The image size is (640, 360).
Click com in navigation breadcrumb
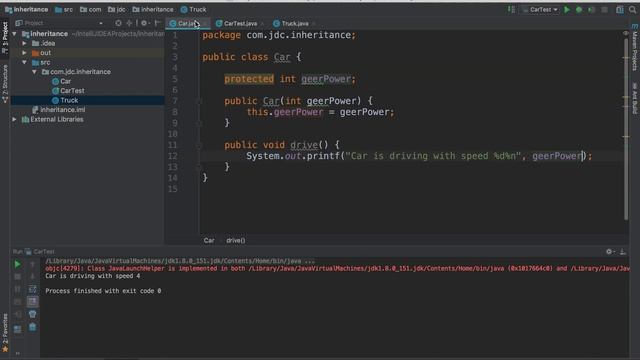(x=91, y=9)
